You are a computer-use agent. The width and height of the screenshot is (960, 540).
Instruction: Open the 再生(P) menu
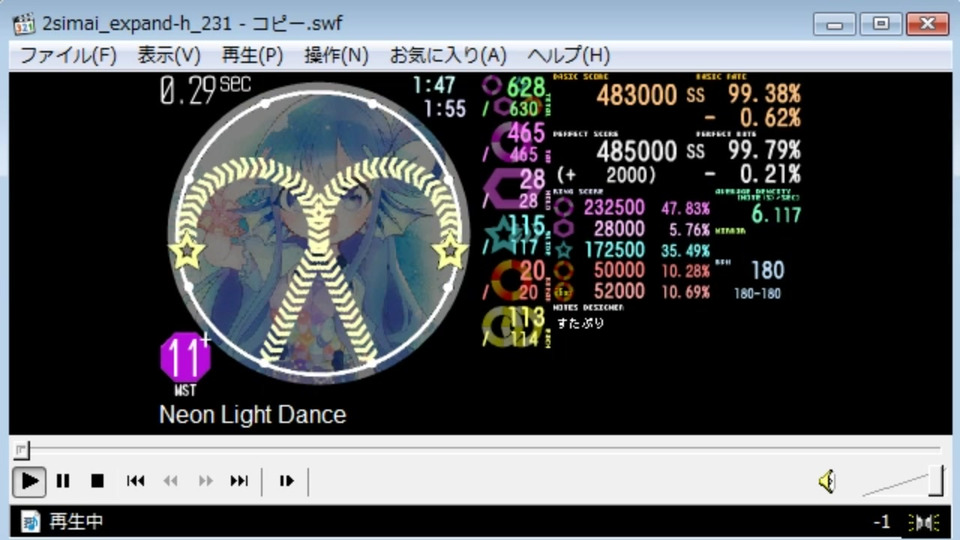pos(252,56)
